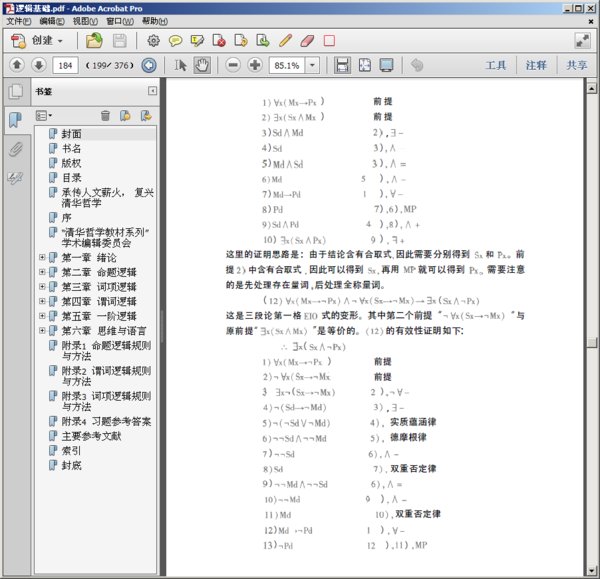Select the highlight text tool

[197, 40]
